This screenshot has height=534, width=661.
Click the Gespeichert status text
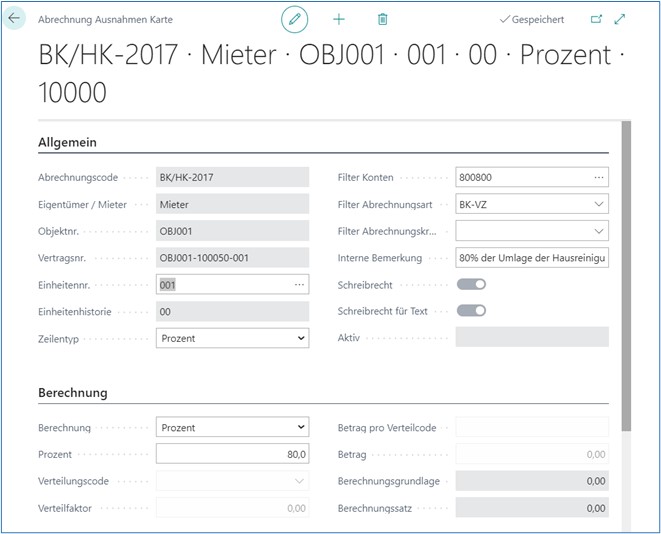pyautogui.click(x=537, y=19)
